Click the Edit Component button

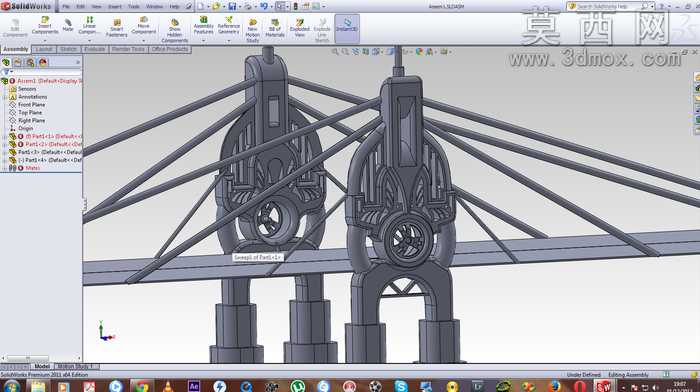tap(15, 28)
